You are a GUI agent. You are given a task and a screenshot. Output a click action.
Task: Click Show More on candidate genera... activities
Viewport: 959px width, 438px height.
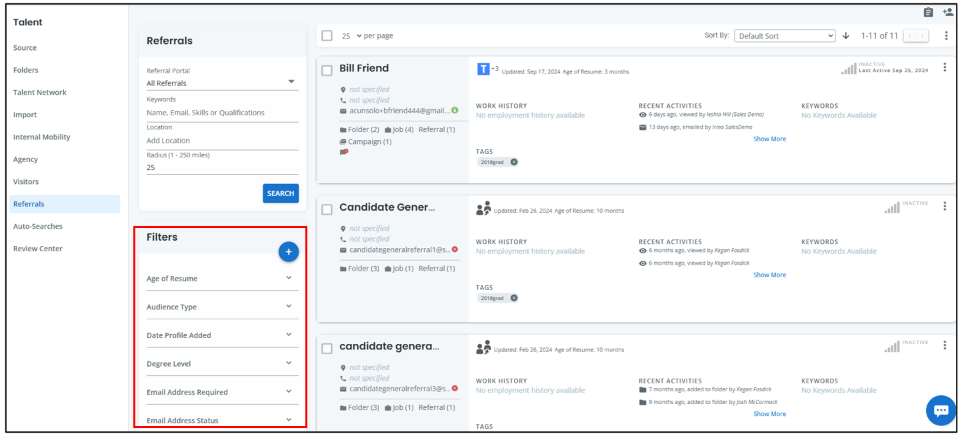(769, 414)
